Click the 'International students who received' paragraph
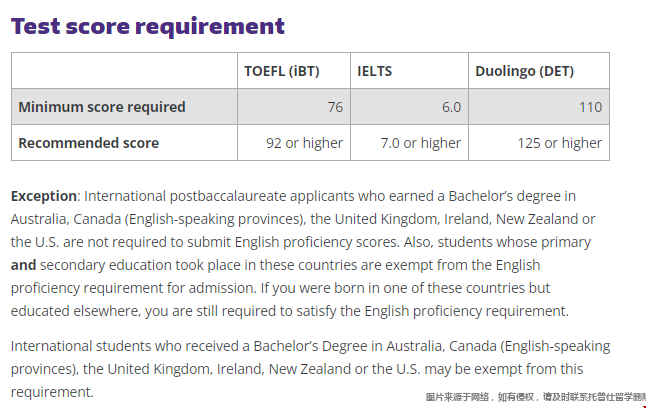The height and width of the screenshot is (408, 646). (x=310, y=369)
